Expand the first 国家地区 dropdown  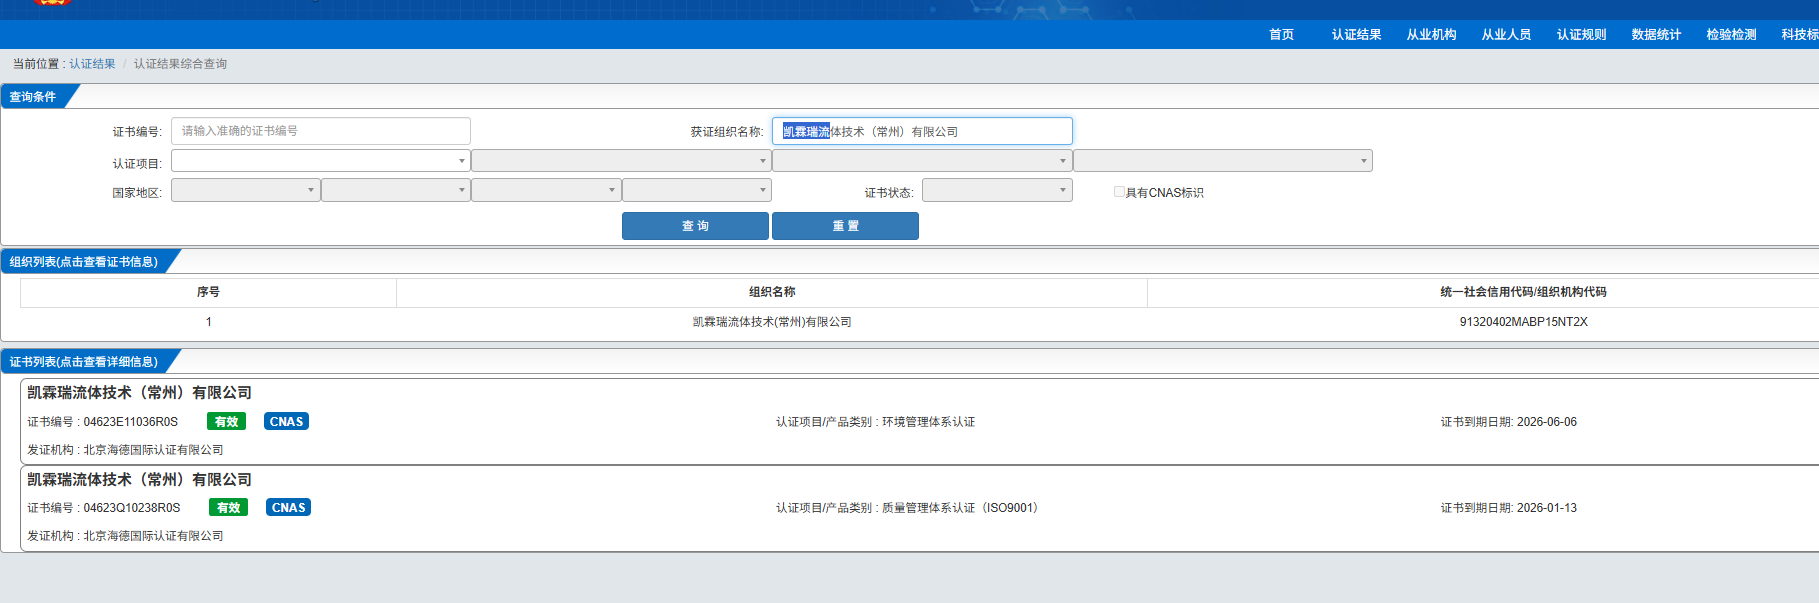(246, 190)
